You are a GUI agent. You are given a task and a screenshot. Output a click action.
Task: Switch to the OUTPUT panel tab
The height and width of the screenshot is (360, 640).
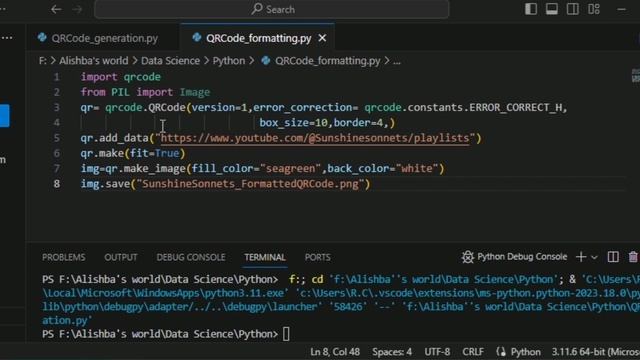pyautogui.click(x=121, y=258)
